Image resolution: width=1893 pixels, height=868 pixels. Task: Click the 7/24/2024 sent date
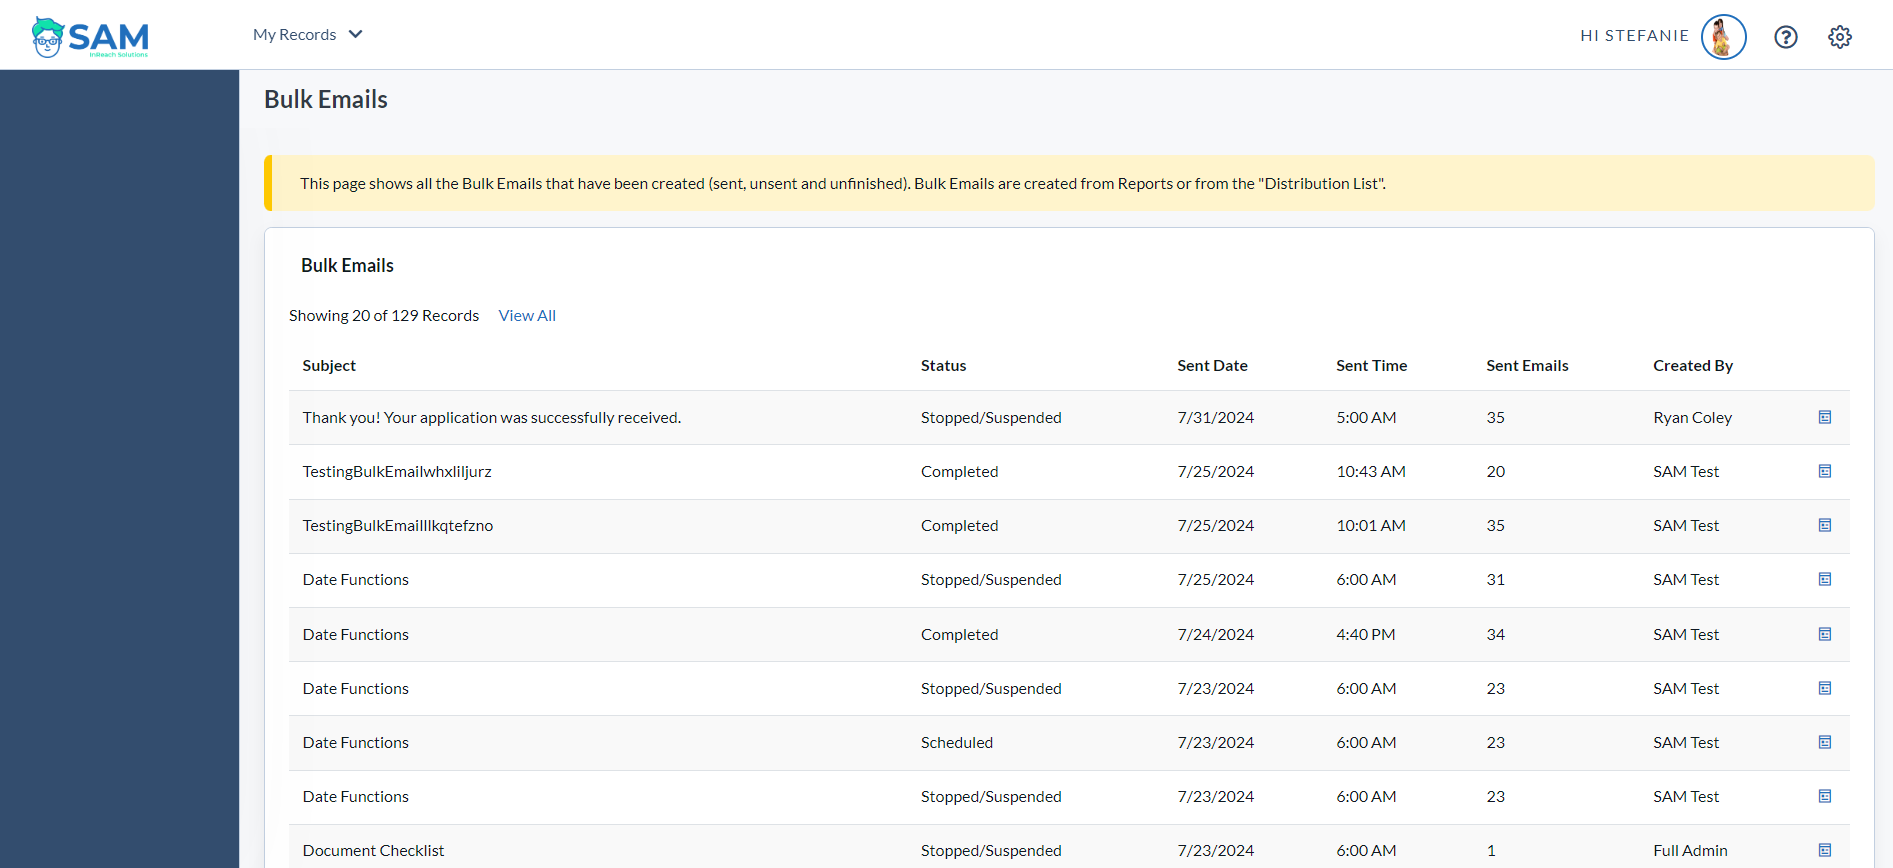point(1215,635)
